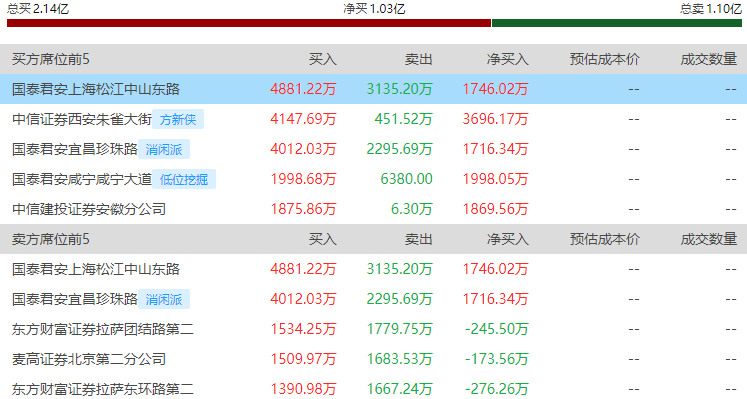Open 东方财富证券拉萨东环路第二 seat
This screenshot has width=747, height=399.
click(x=103, y=389)
